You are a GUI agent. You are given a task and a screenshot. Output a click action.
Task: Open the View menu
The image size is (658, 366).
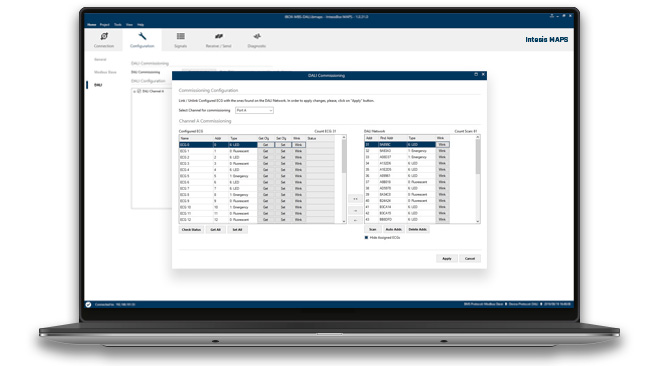click(129, 25)
